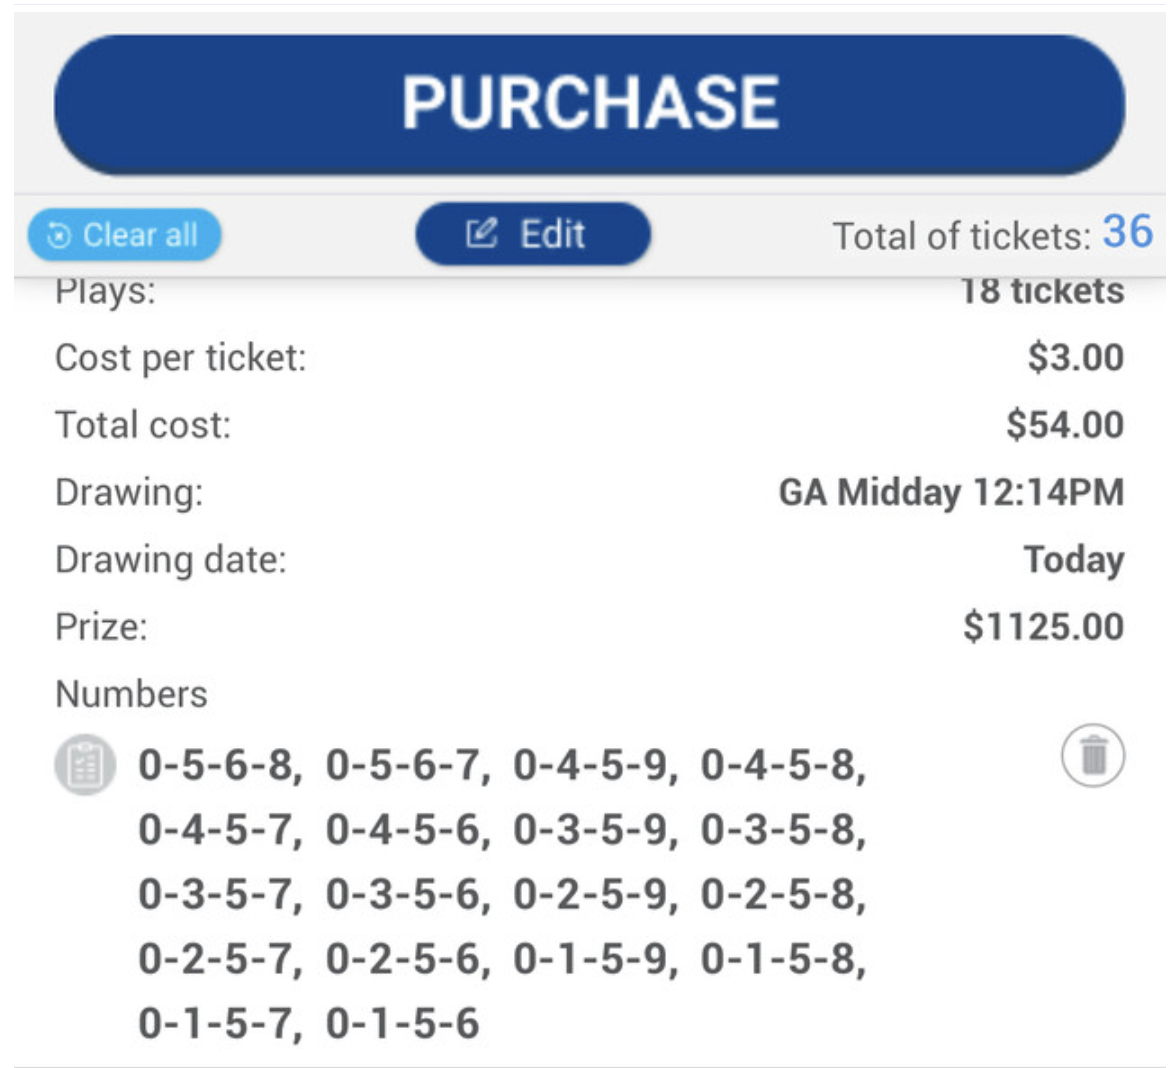Click the Clear all button
Screen dimensions: 1176x1068
[124, 235]
